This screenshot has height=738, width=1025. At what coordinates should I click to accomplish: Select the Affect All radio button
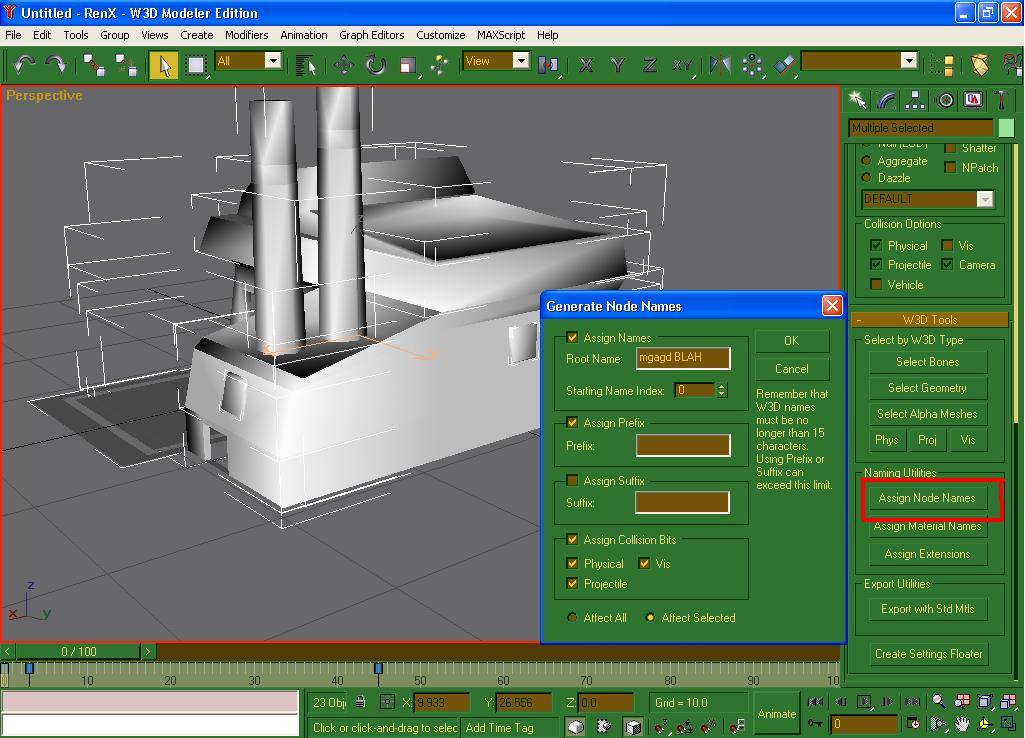[572, 618]
